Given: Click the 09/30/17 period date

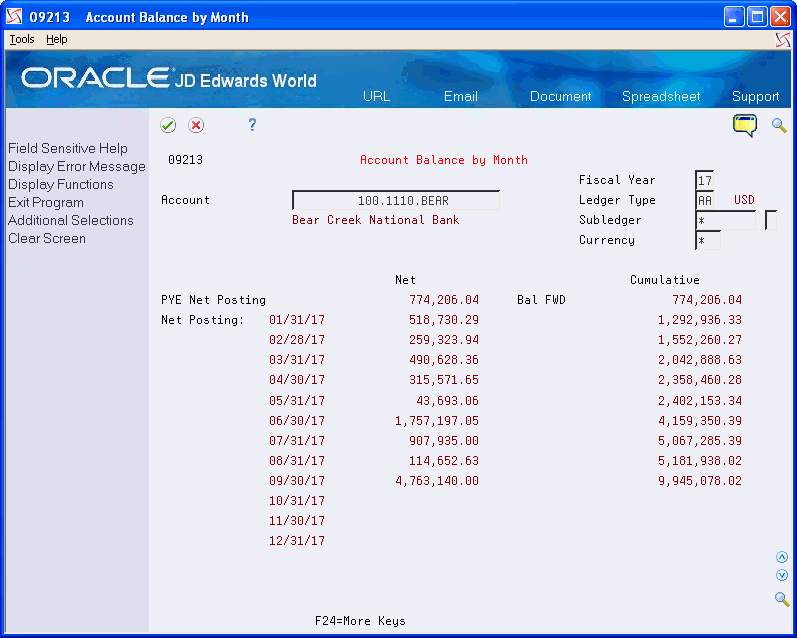Looking at the screenshot, I should tap(297, 480).
